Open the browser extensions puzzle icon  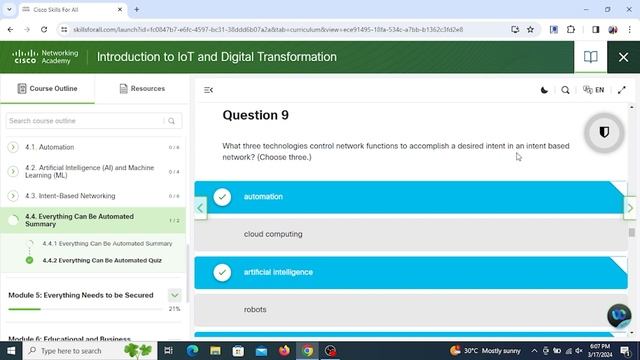point(571,29)
